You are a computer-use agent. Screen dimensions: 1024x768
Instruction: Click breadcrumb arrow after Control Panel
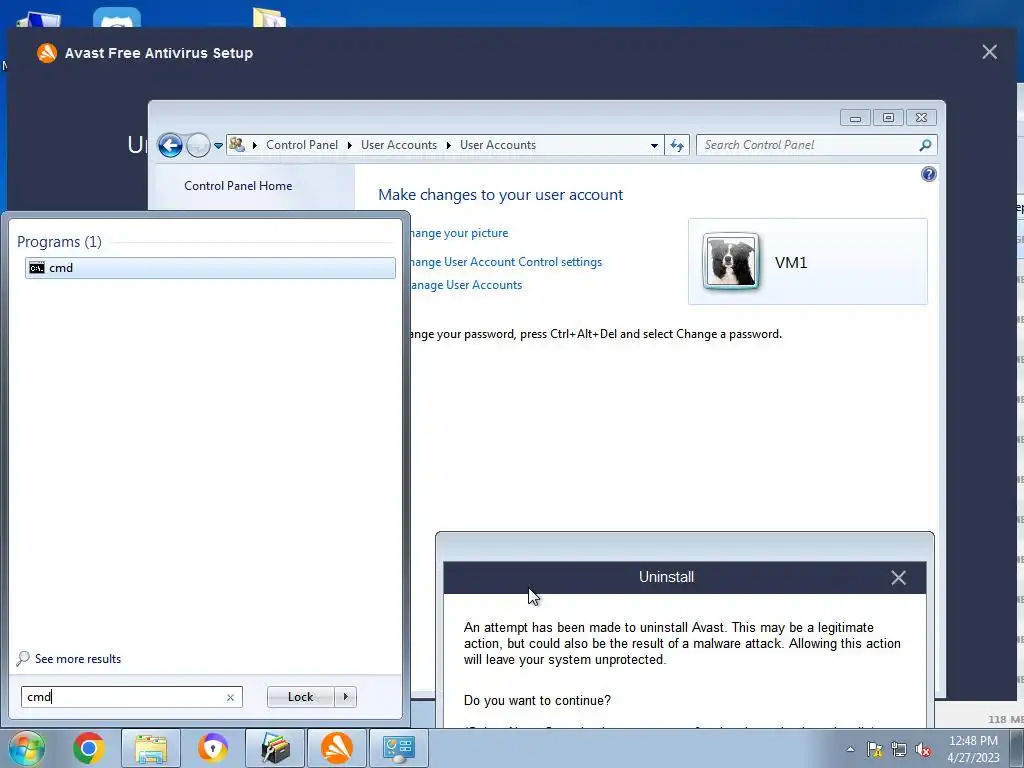[x=349, y=146]
